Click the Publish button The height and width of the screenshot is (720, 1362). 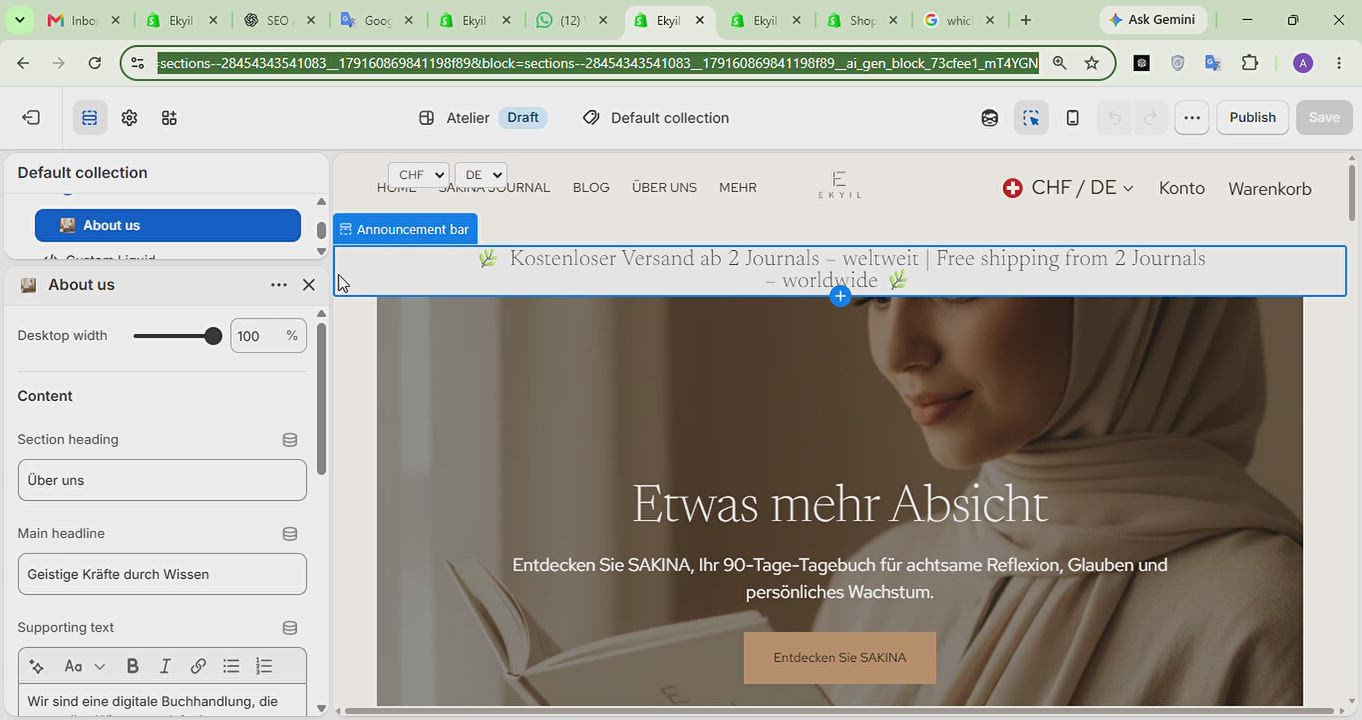tap(1252, 118)
